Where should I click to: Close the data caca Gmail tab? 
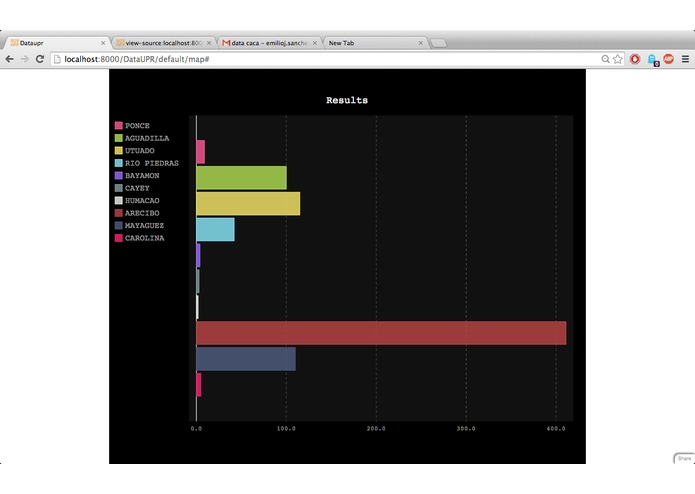tap(315, 43)
